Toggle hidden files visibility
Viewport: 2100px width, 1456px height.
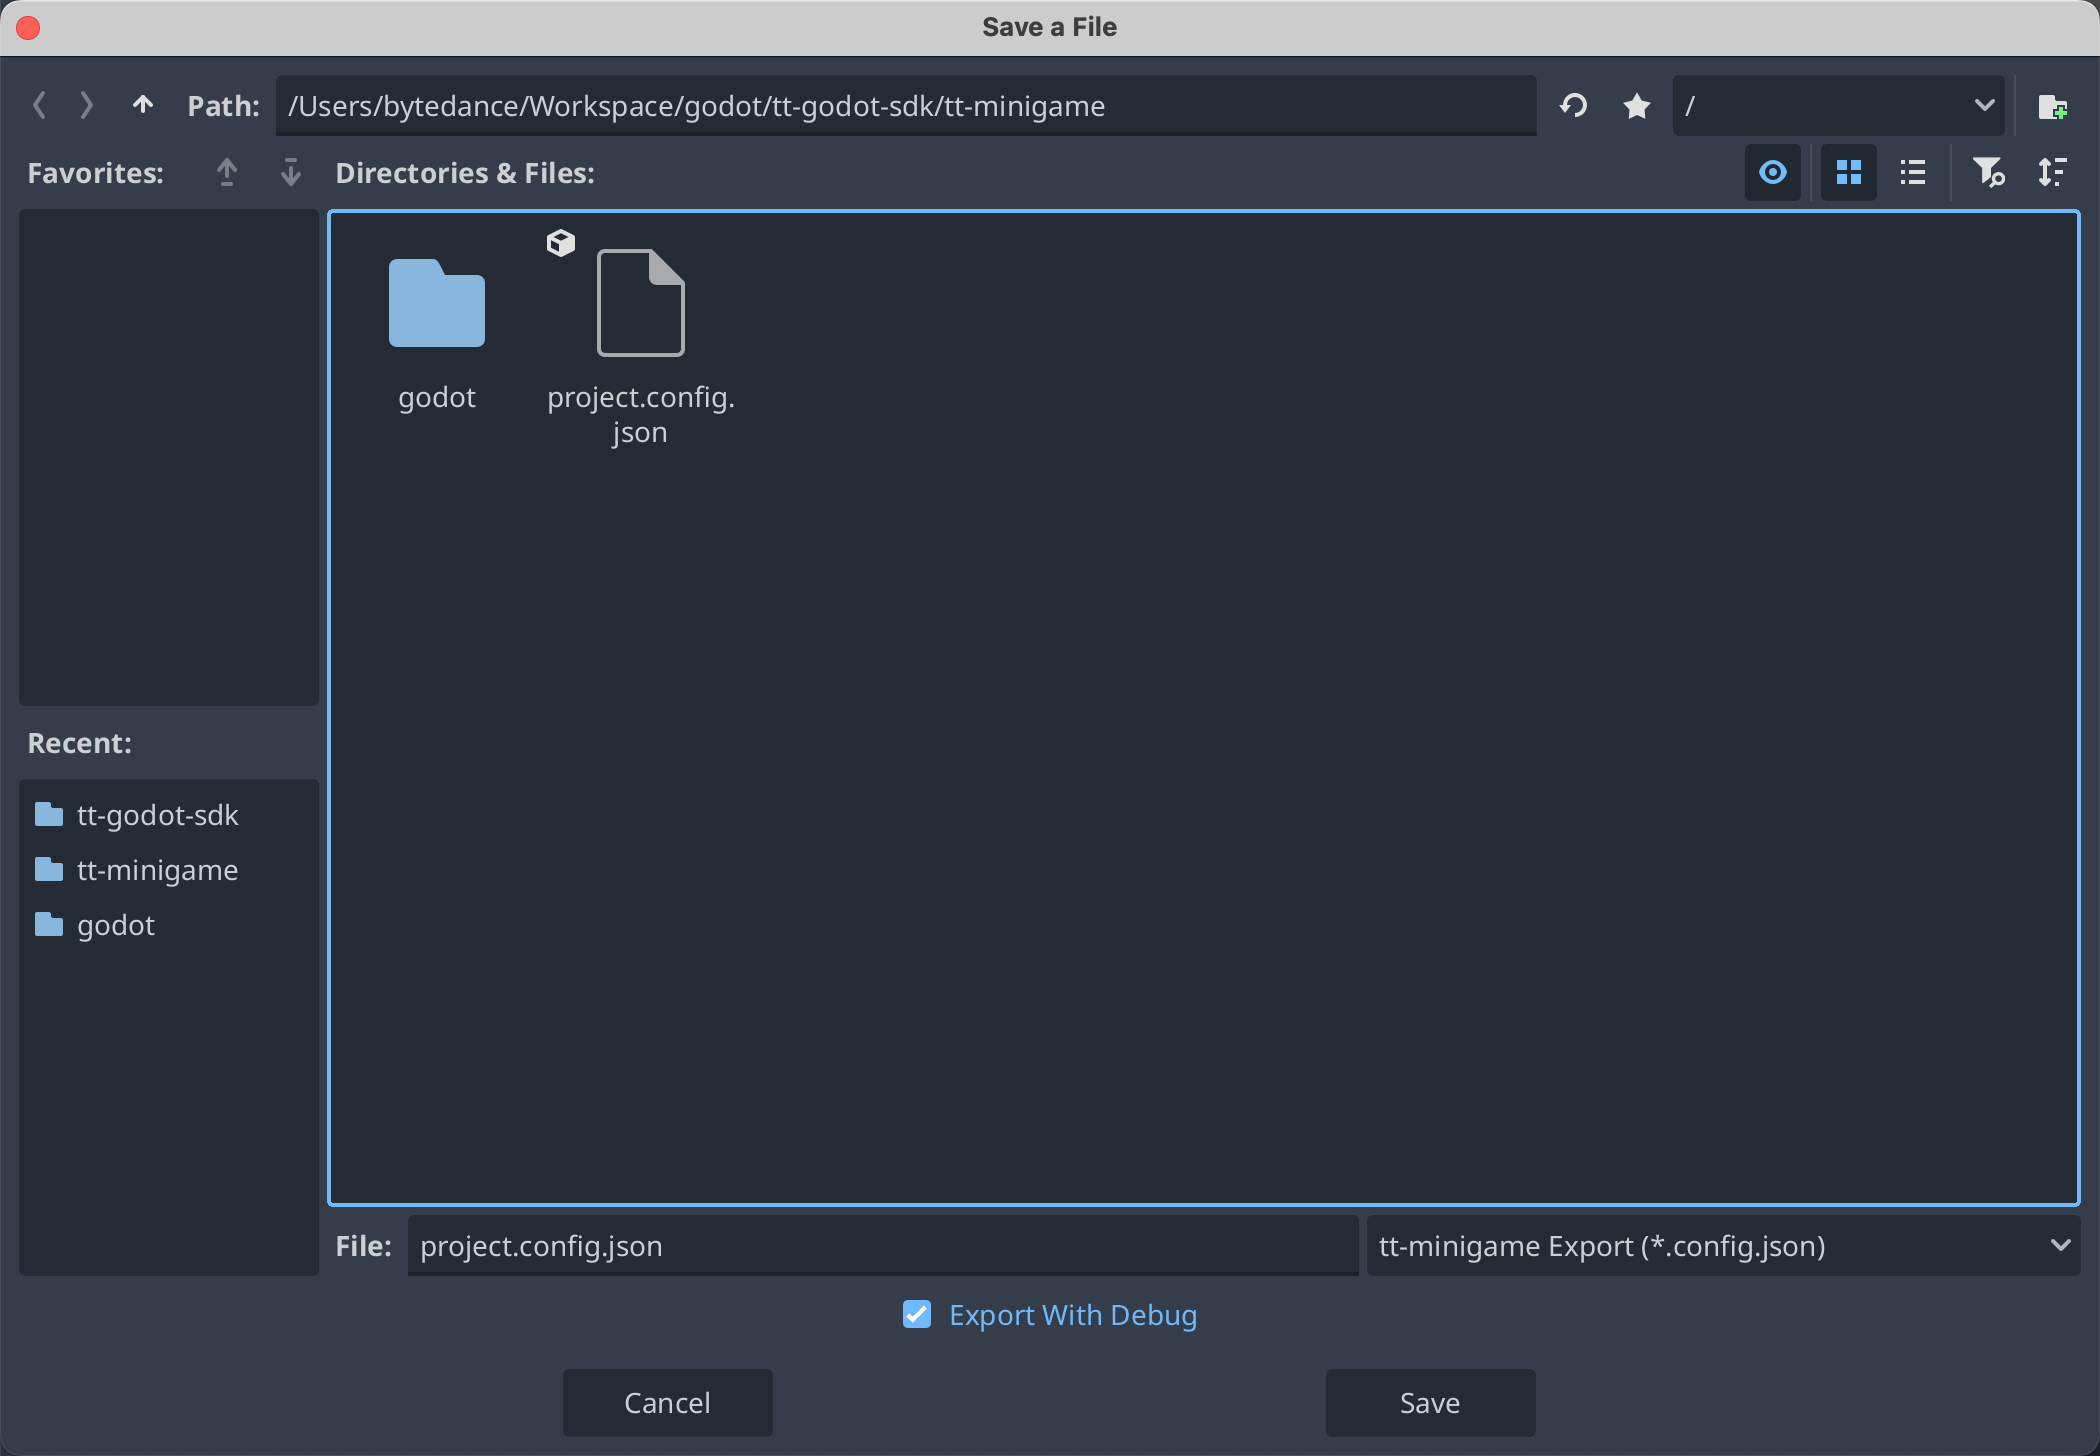[x=1773, y=172]
